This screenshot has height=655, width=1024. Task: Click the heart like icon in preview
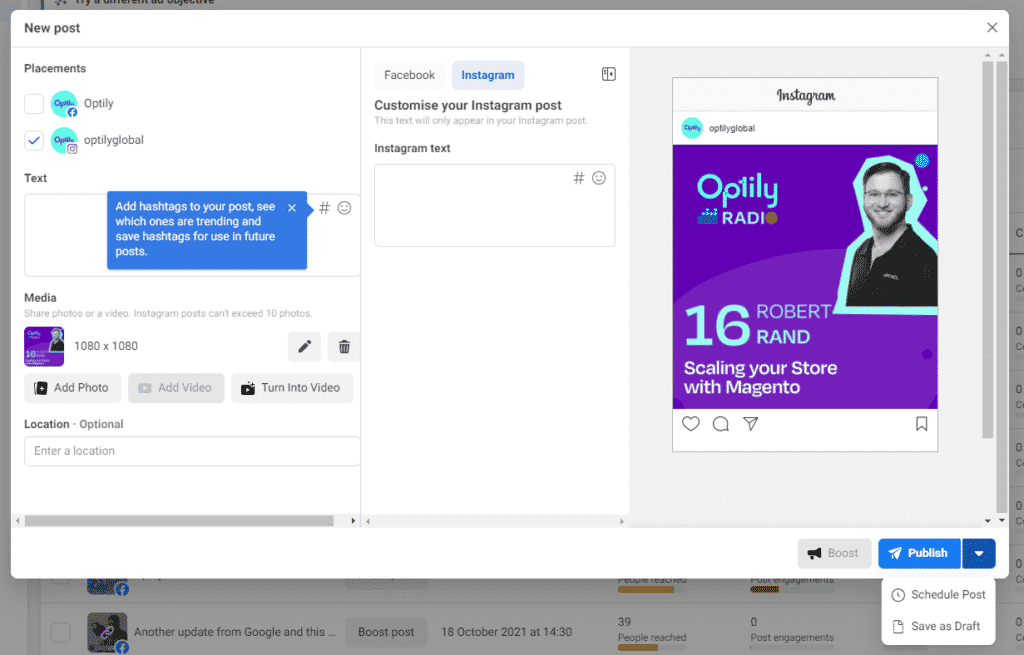tap(691, 424)
